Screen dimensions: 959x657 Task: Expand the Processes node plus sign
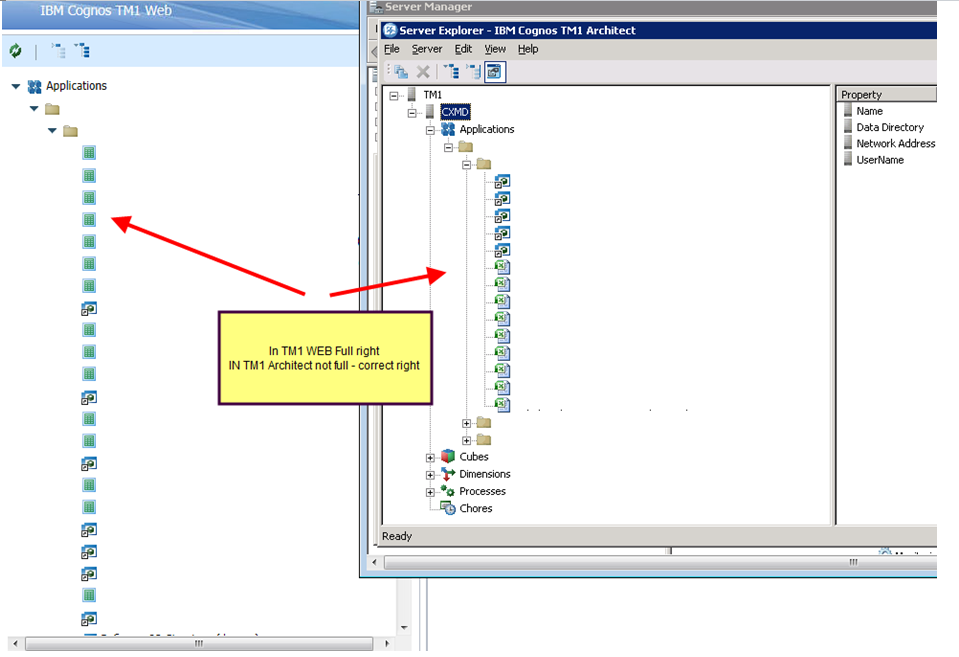(431, 491)
